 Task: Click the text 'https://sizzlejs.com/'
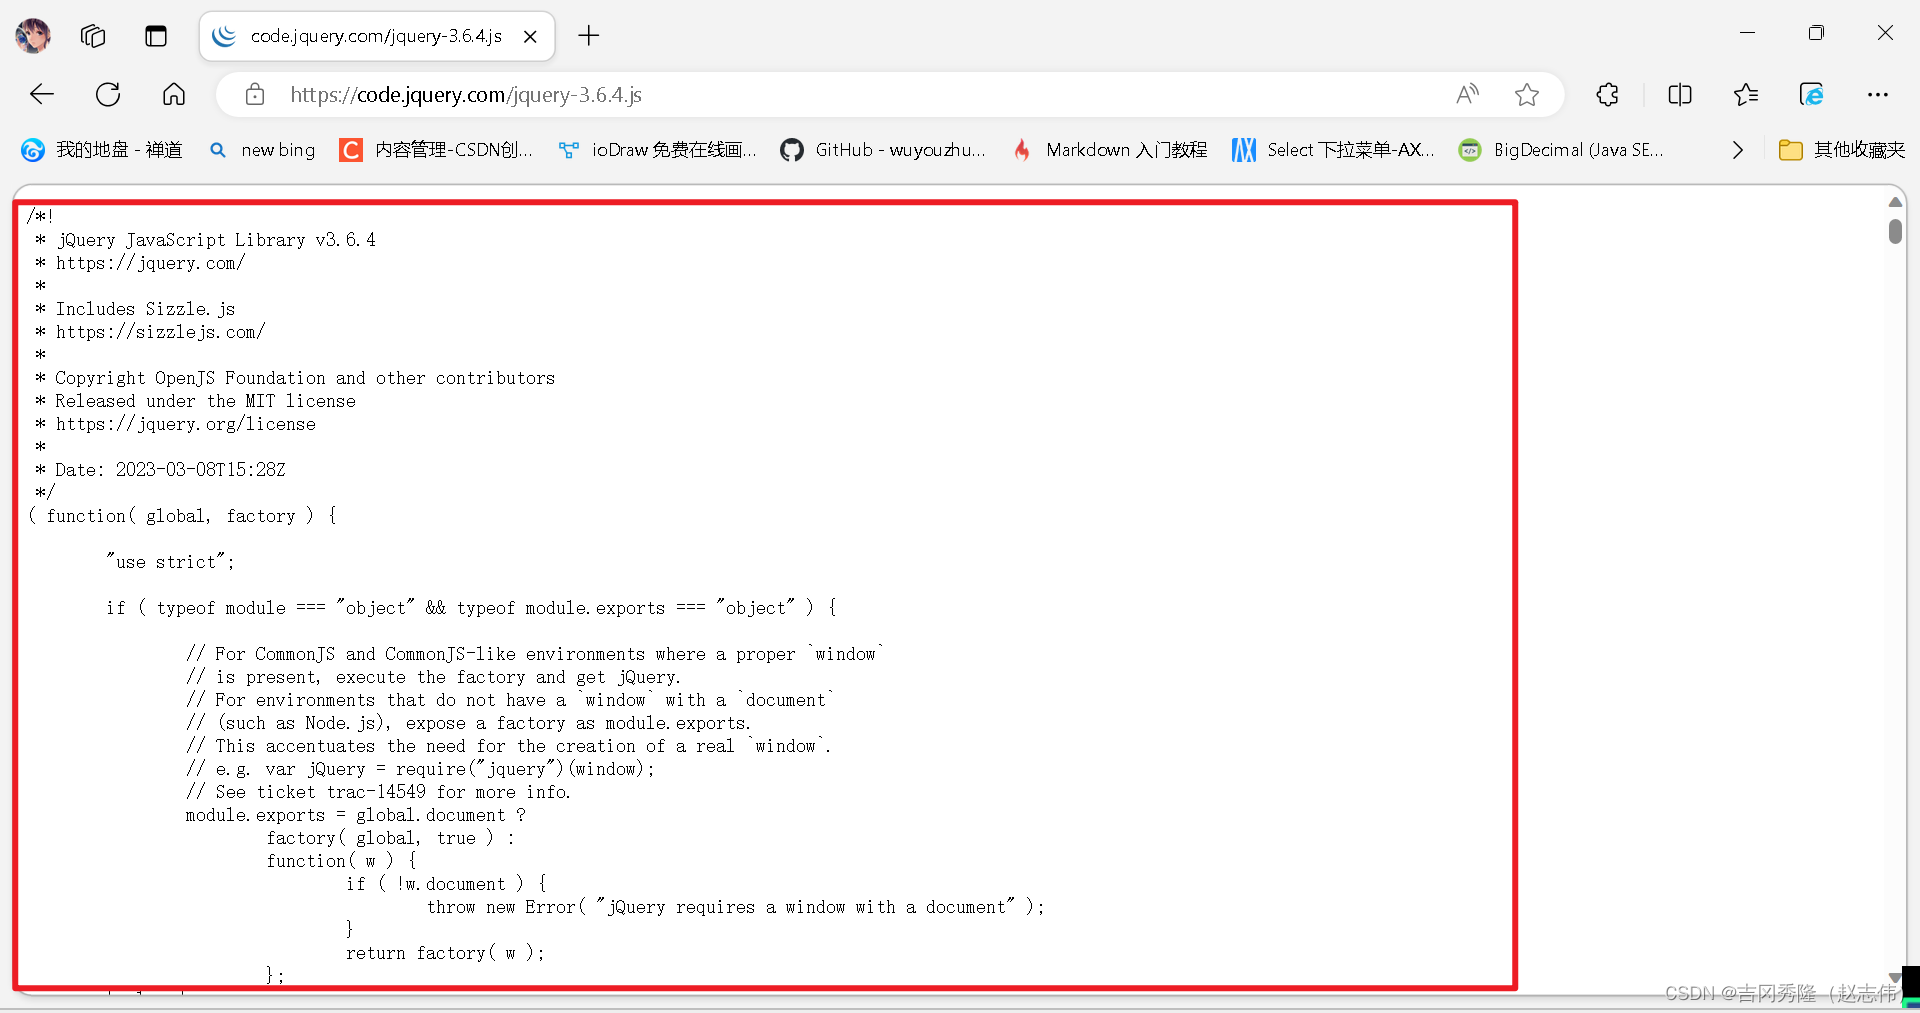pyautogui.click(x=160, y=332)
